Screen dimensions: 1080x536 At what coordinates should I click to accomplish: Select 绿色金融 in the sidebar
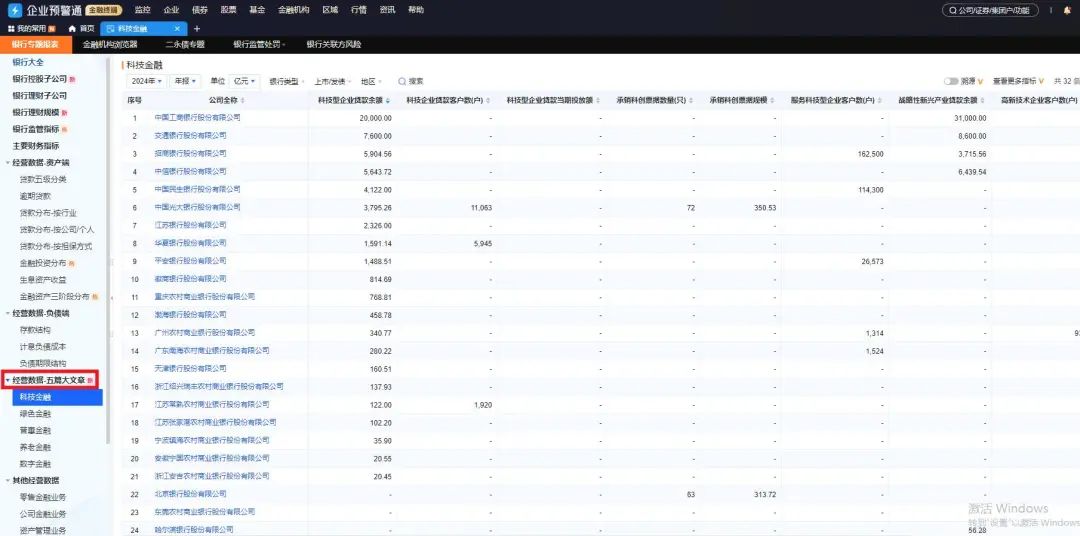pos(35,414)
